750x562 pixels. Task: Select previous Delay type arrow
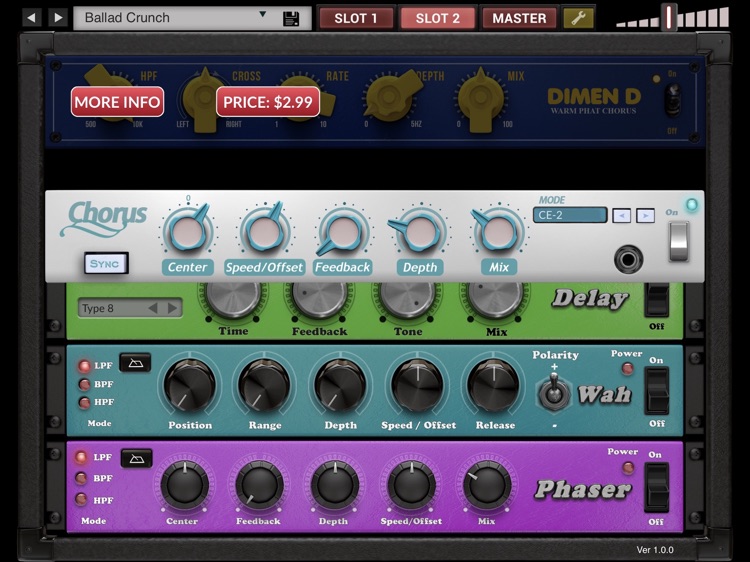point(153,308)
